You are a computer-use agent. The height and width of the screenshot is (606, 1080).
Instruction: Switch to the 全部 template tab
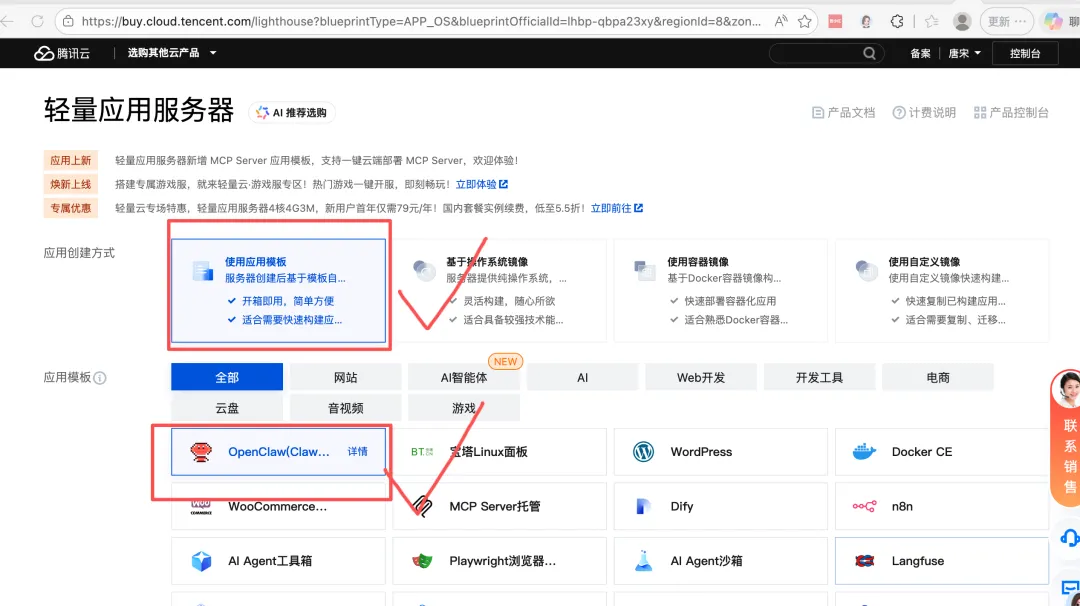tap(227, 377)
